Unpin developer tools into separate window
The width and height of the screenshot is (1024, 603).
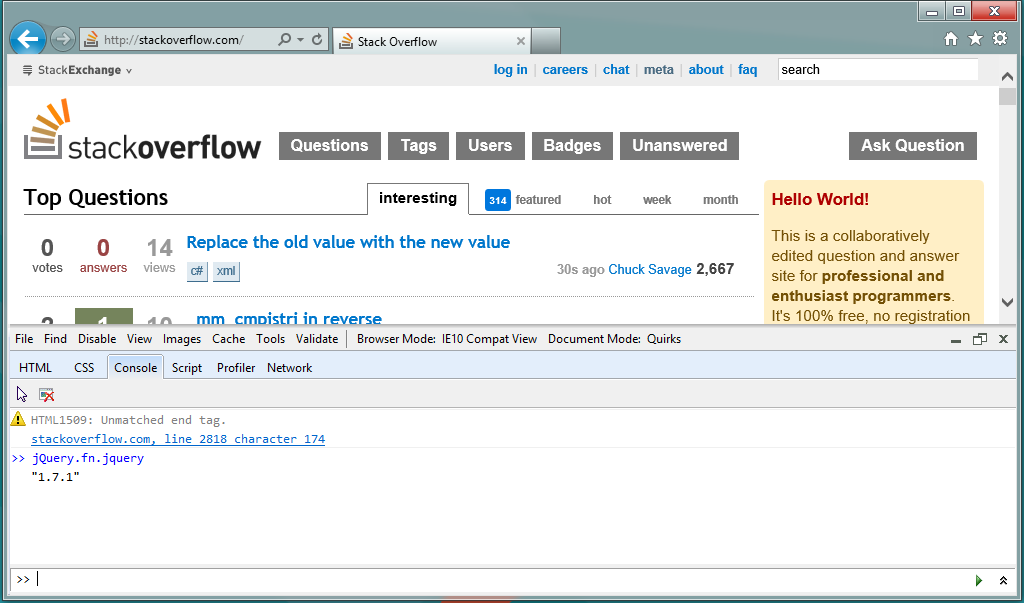point(980,339)
